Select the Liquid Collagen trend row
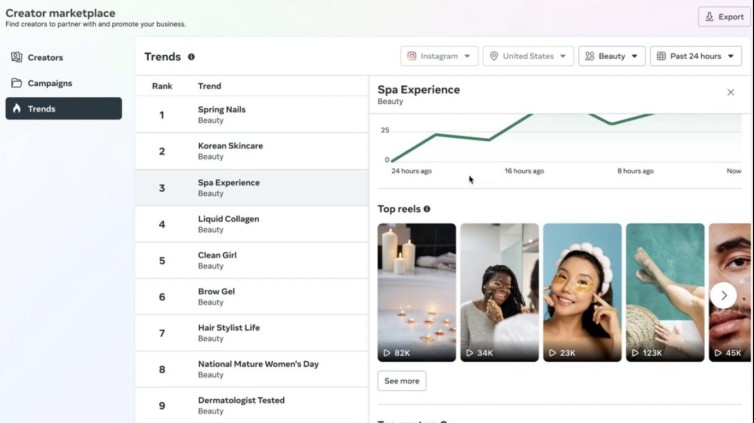This screenshot has width=754, height=423. click(x=252, y=224)
